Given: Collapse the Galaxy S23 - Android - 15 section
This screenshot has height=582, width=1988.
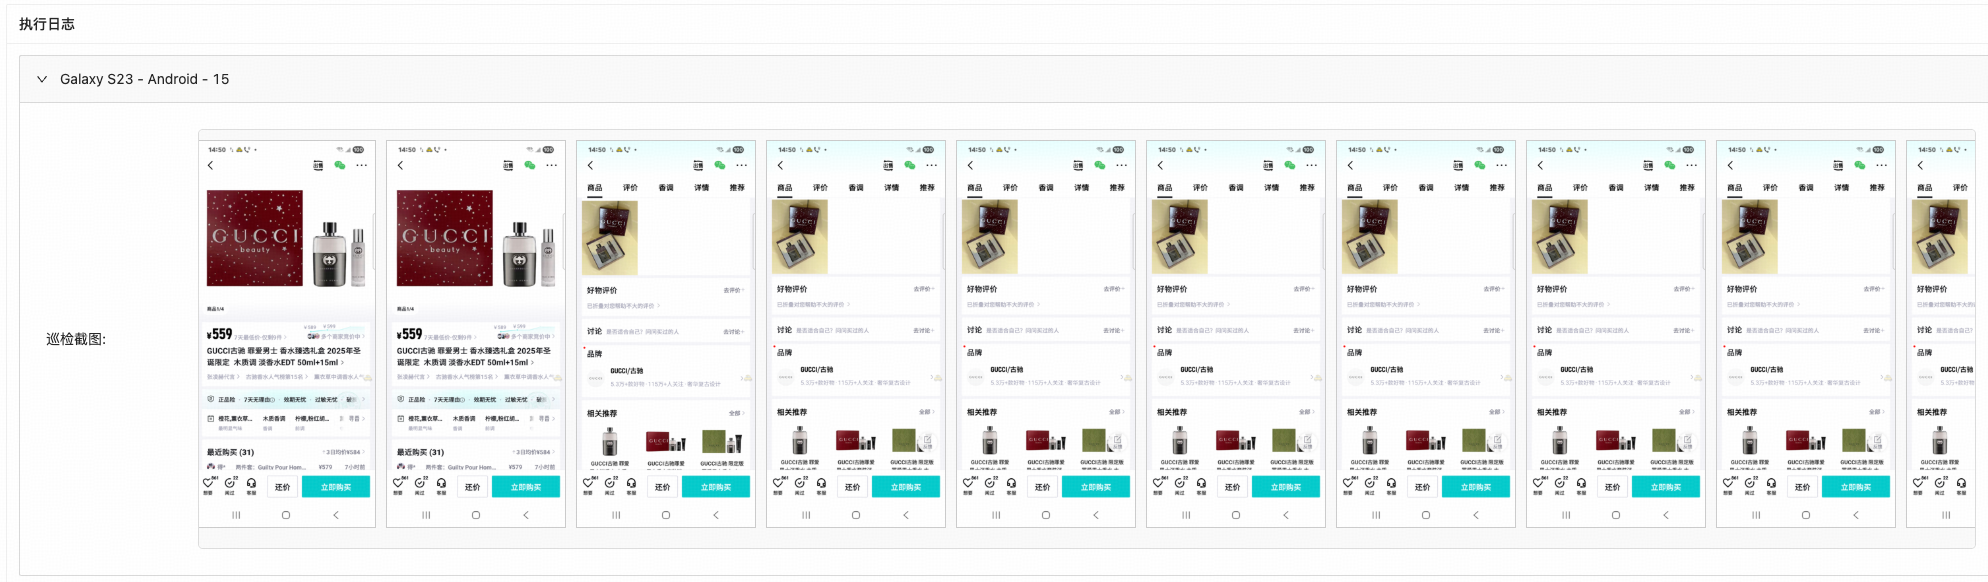Looking at the screenshot, I should (42, 79).
